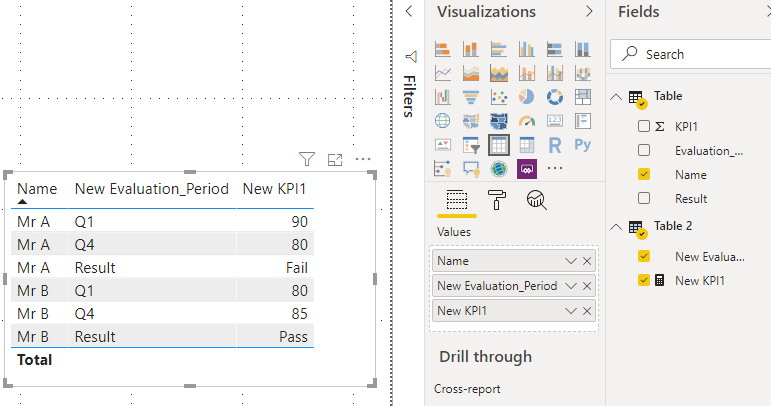771x406 pixels.
Task: Select the Funnel visual
Action: point(471,97)
